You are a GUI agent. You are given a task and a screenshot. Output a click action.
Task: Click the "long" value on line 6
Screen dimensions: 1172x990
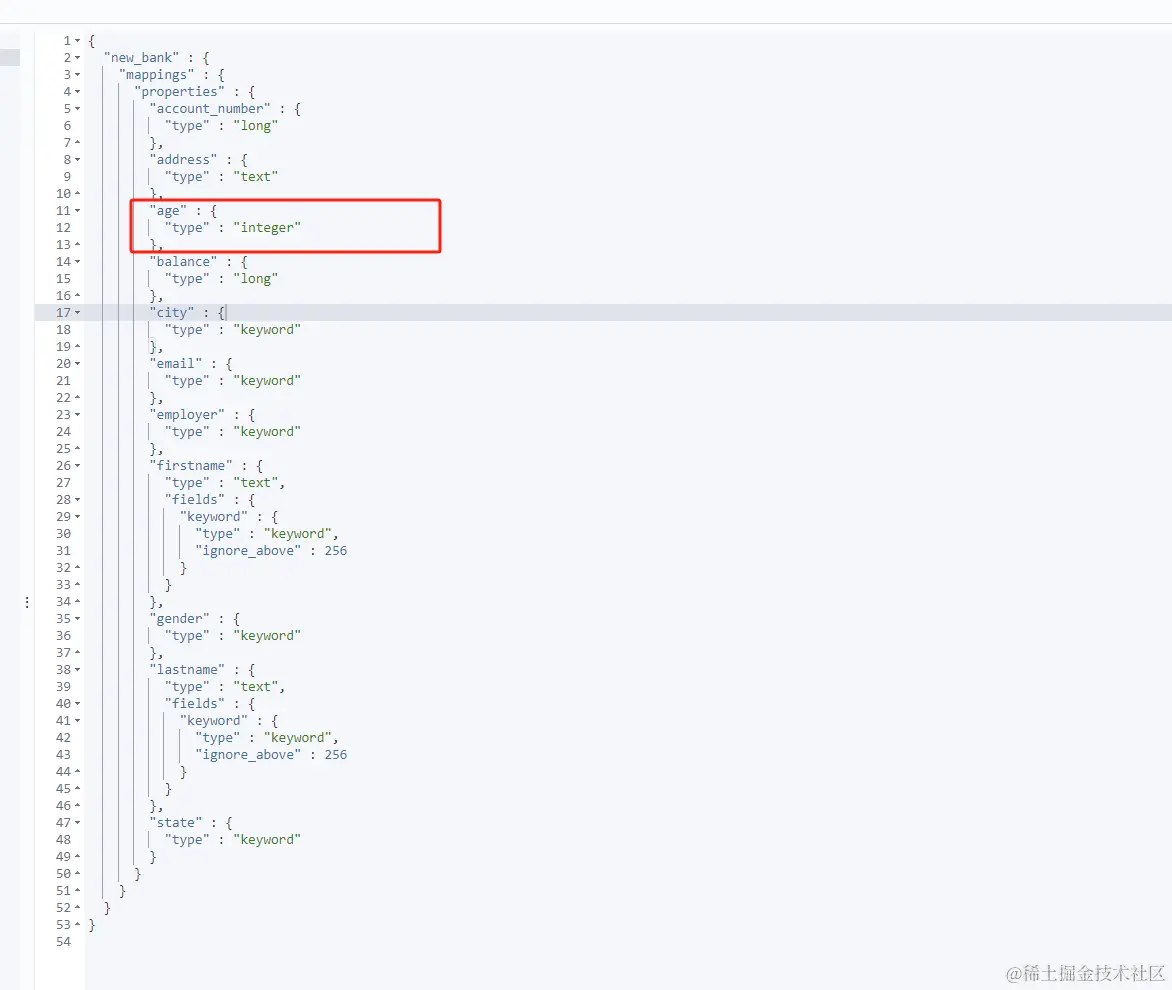pos(256,126)
